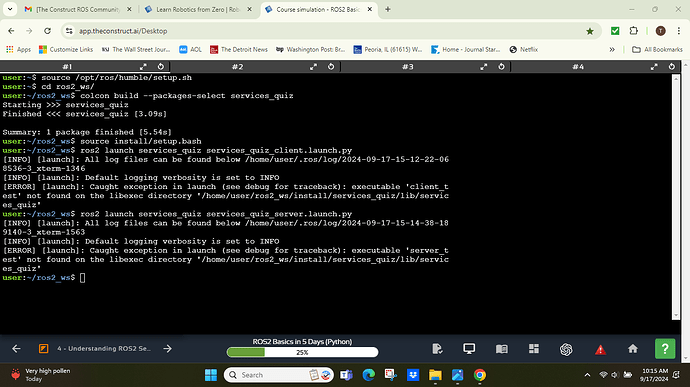Open the Chrome profile avatar
Image resolution: width=690 pixels, height=387 pixels.
[661, 31]
